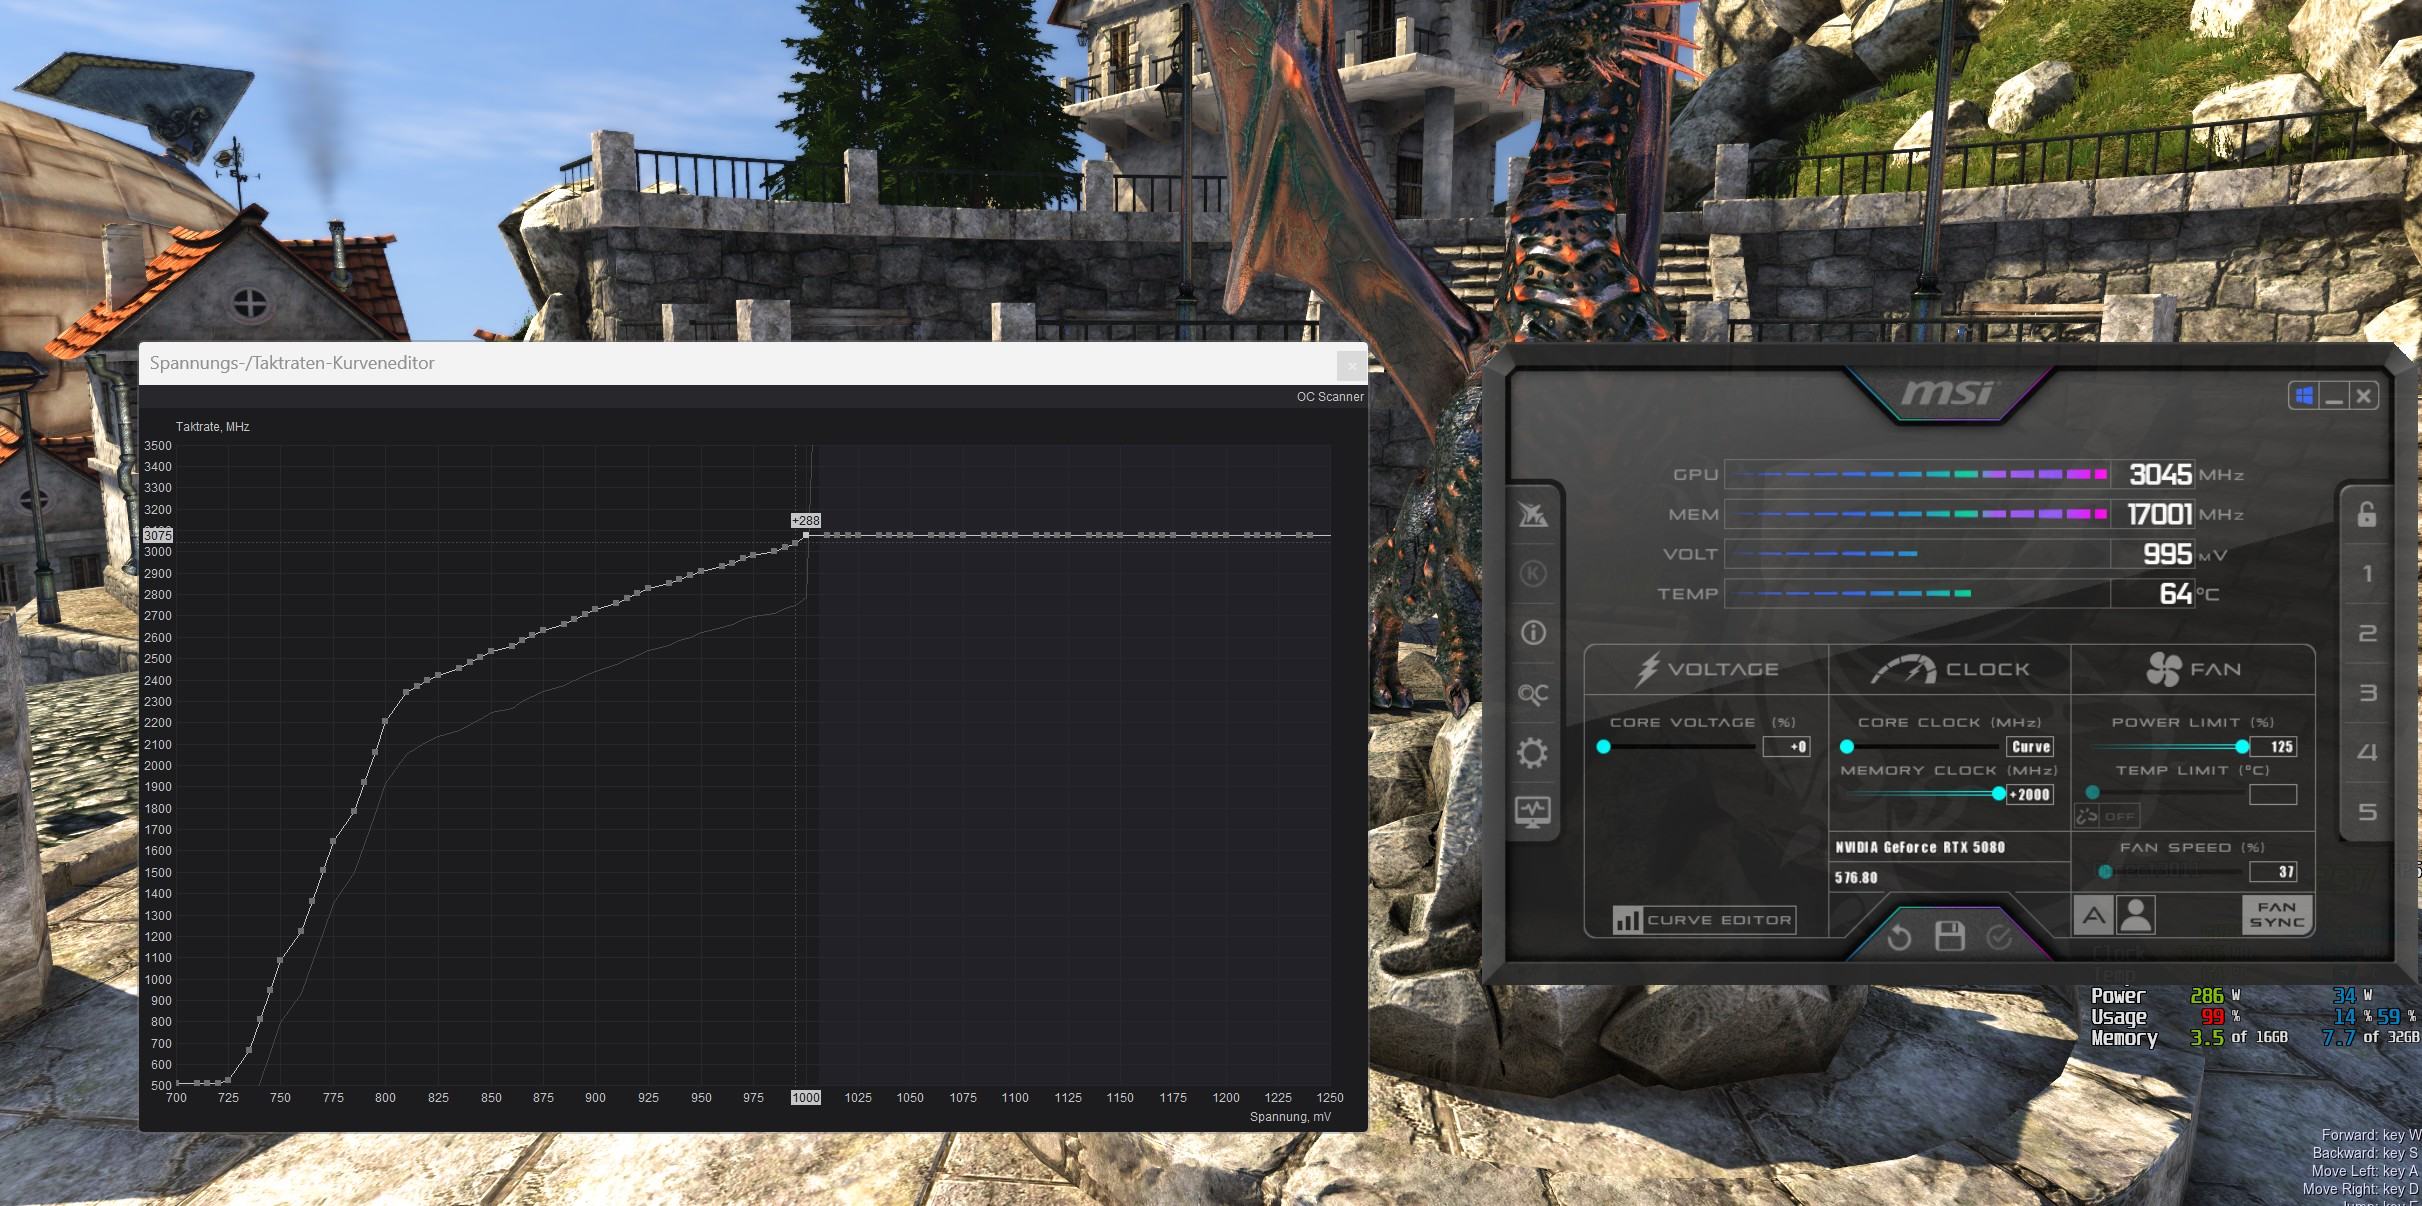
Task: Launch the OC Scanner from the sidebar
Action: pyautogui.click(x=1532, y=693)
